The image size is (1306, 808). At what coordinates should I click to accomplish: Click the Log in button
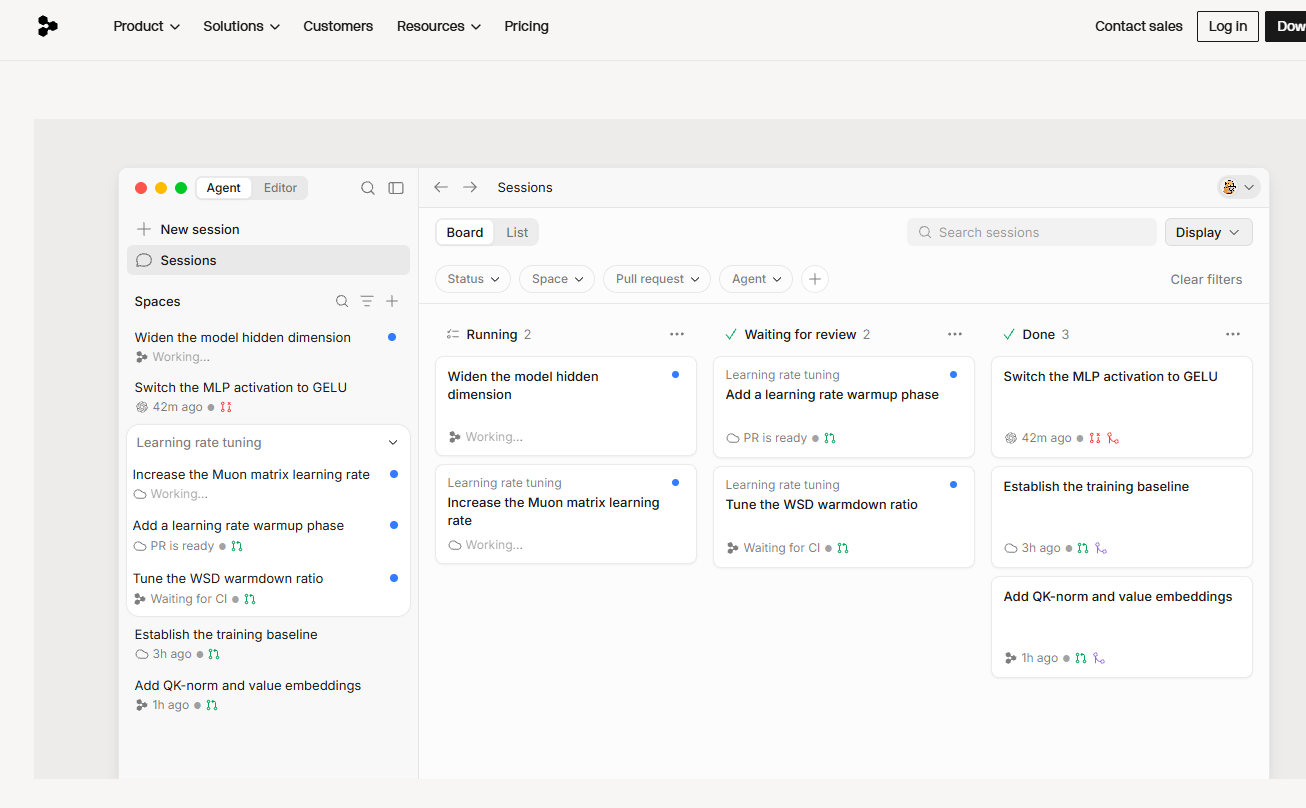[x=1228, y=26]
